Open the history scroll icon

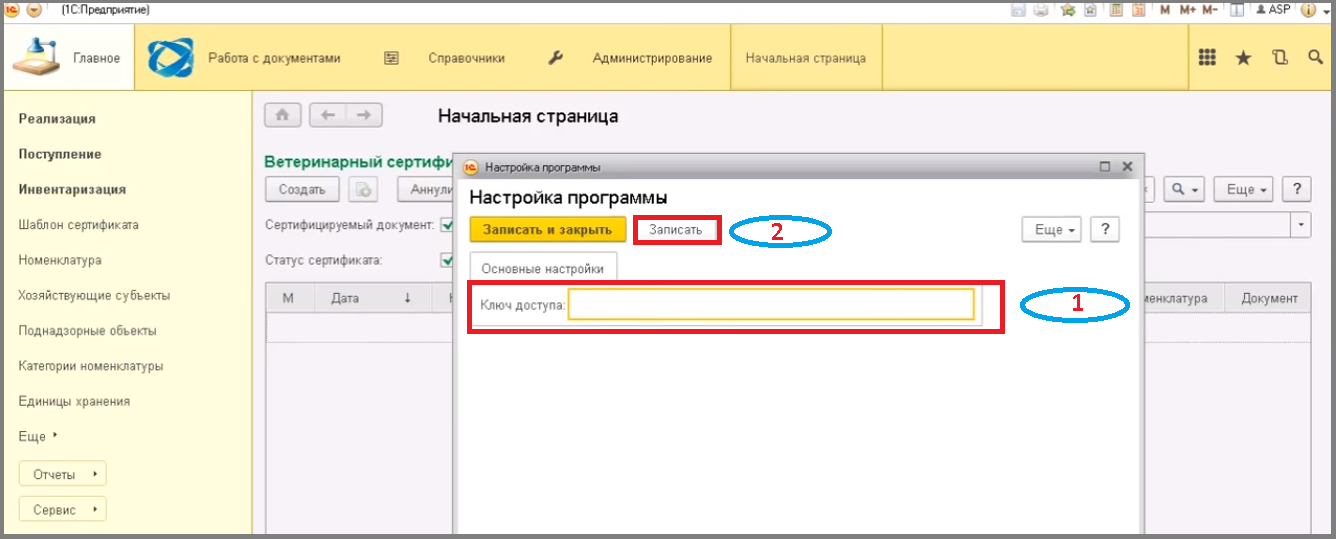1280,58
